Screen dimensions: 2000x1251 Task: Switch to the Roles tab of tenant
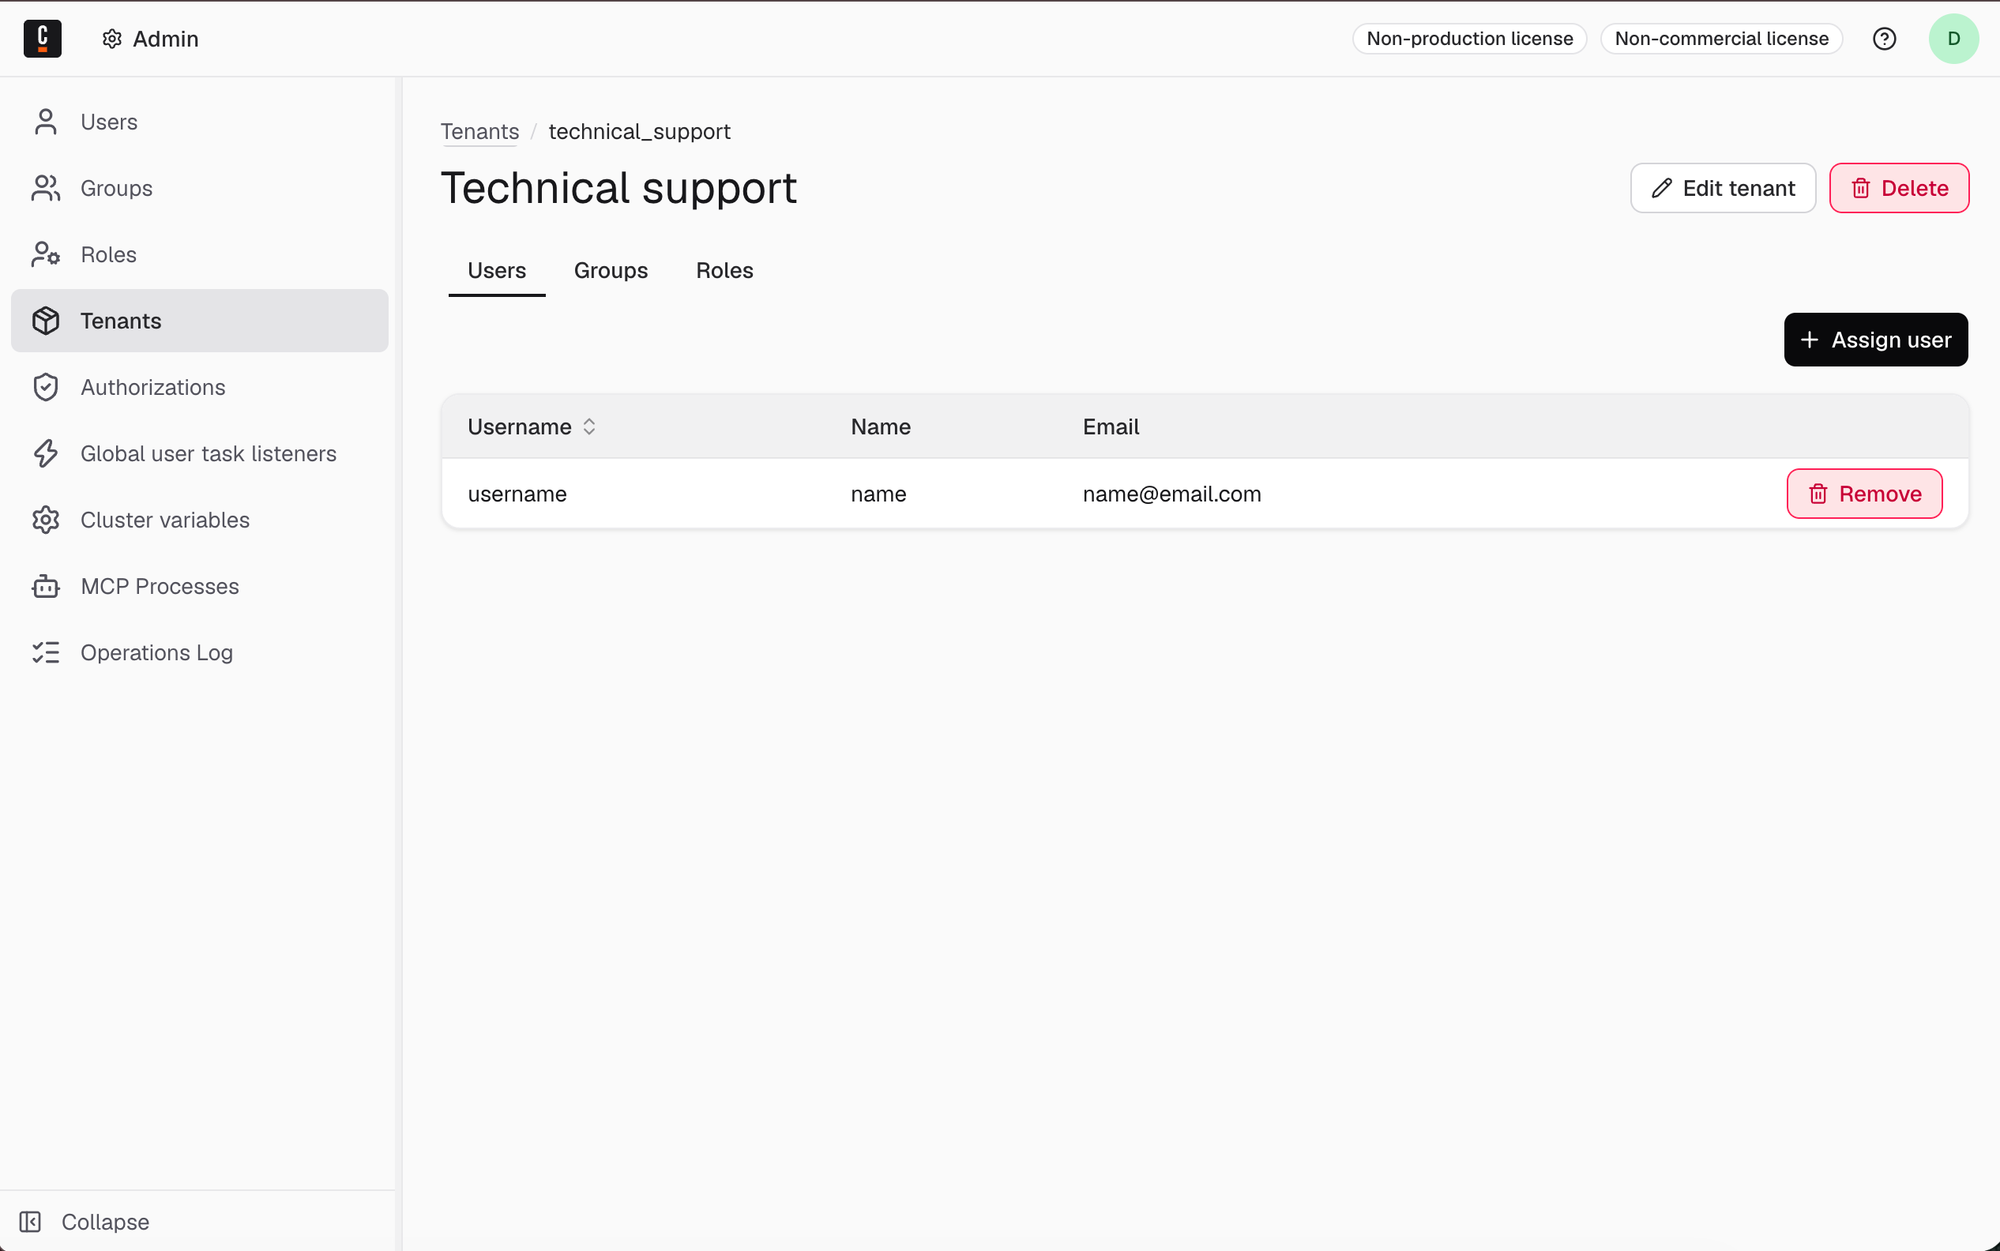pyautogui.click(x=725, y=271)
